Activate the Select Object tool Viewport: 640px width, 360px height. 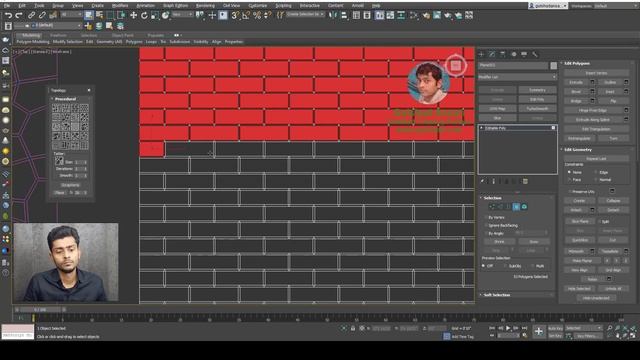pyautogui.click(x=89, y=16)
